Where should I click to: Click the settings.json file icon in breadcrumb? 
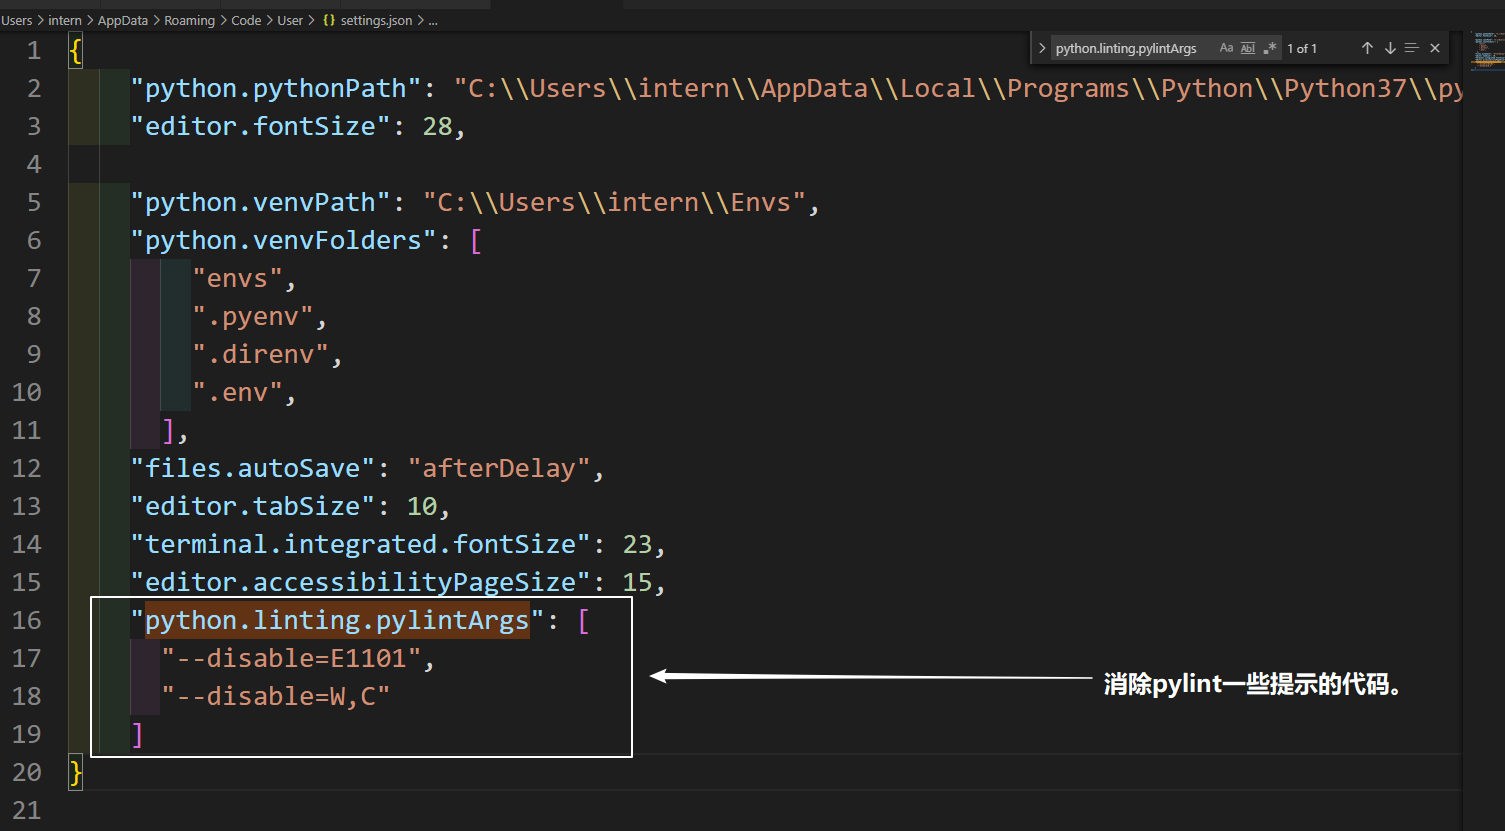[327, 19]
